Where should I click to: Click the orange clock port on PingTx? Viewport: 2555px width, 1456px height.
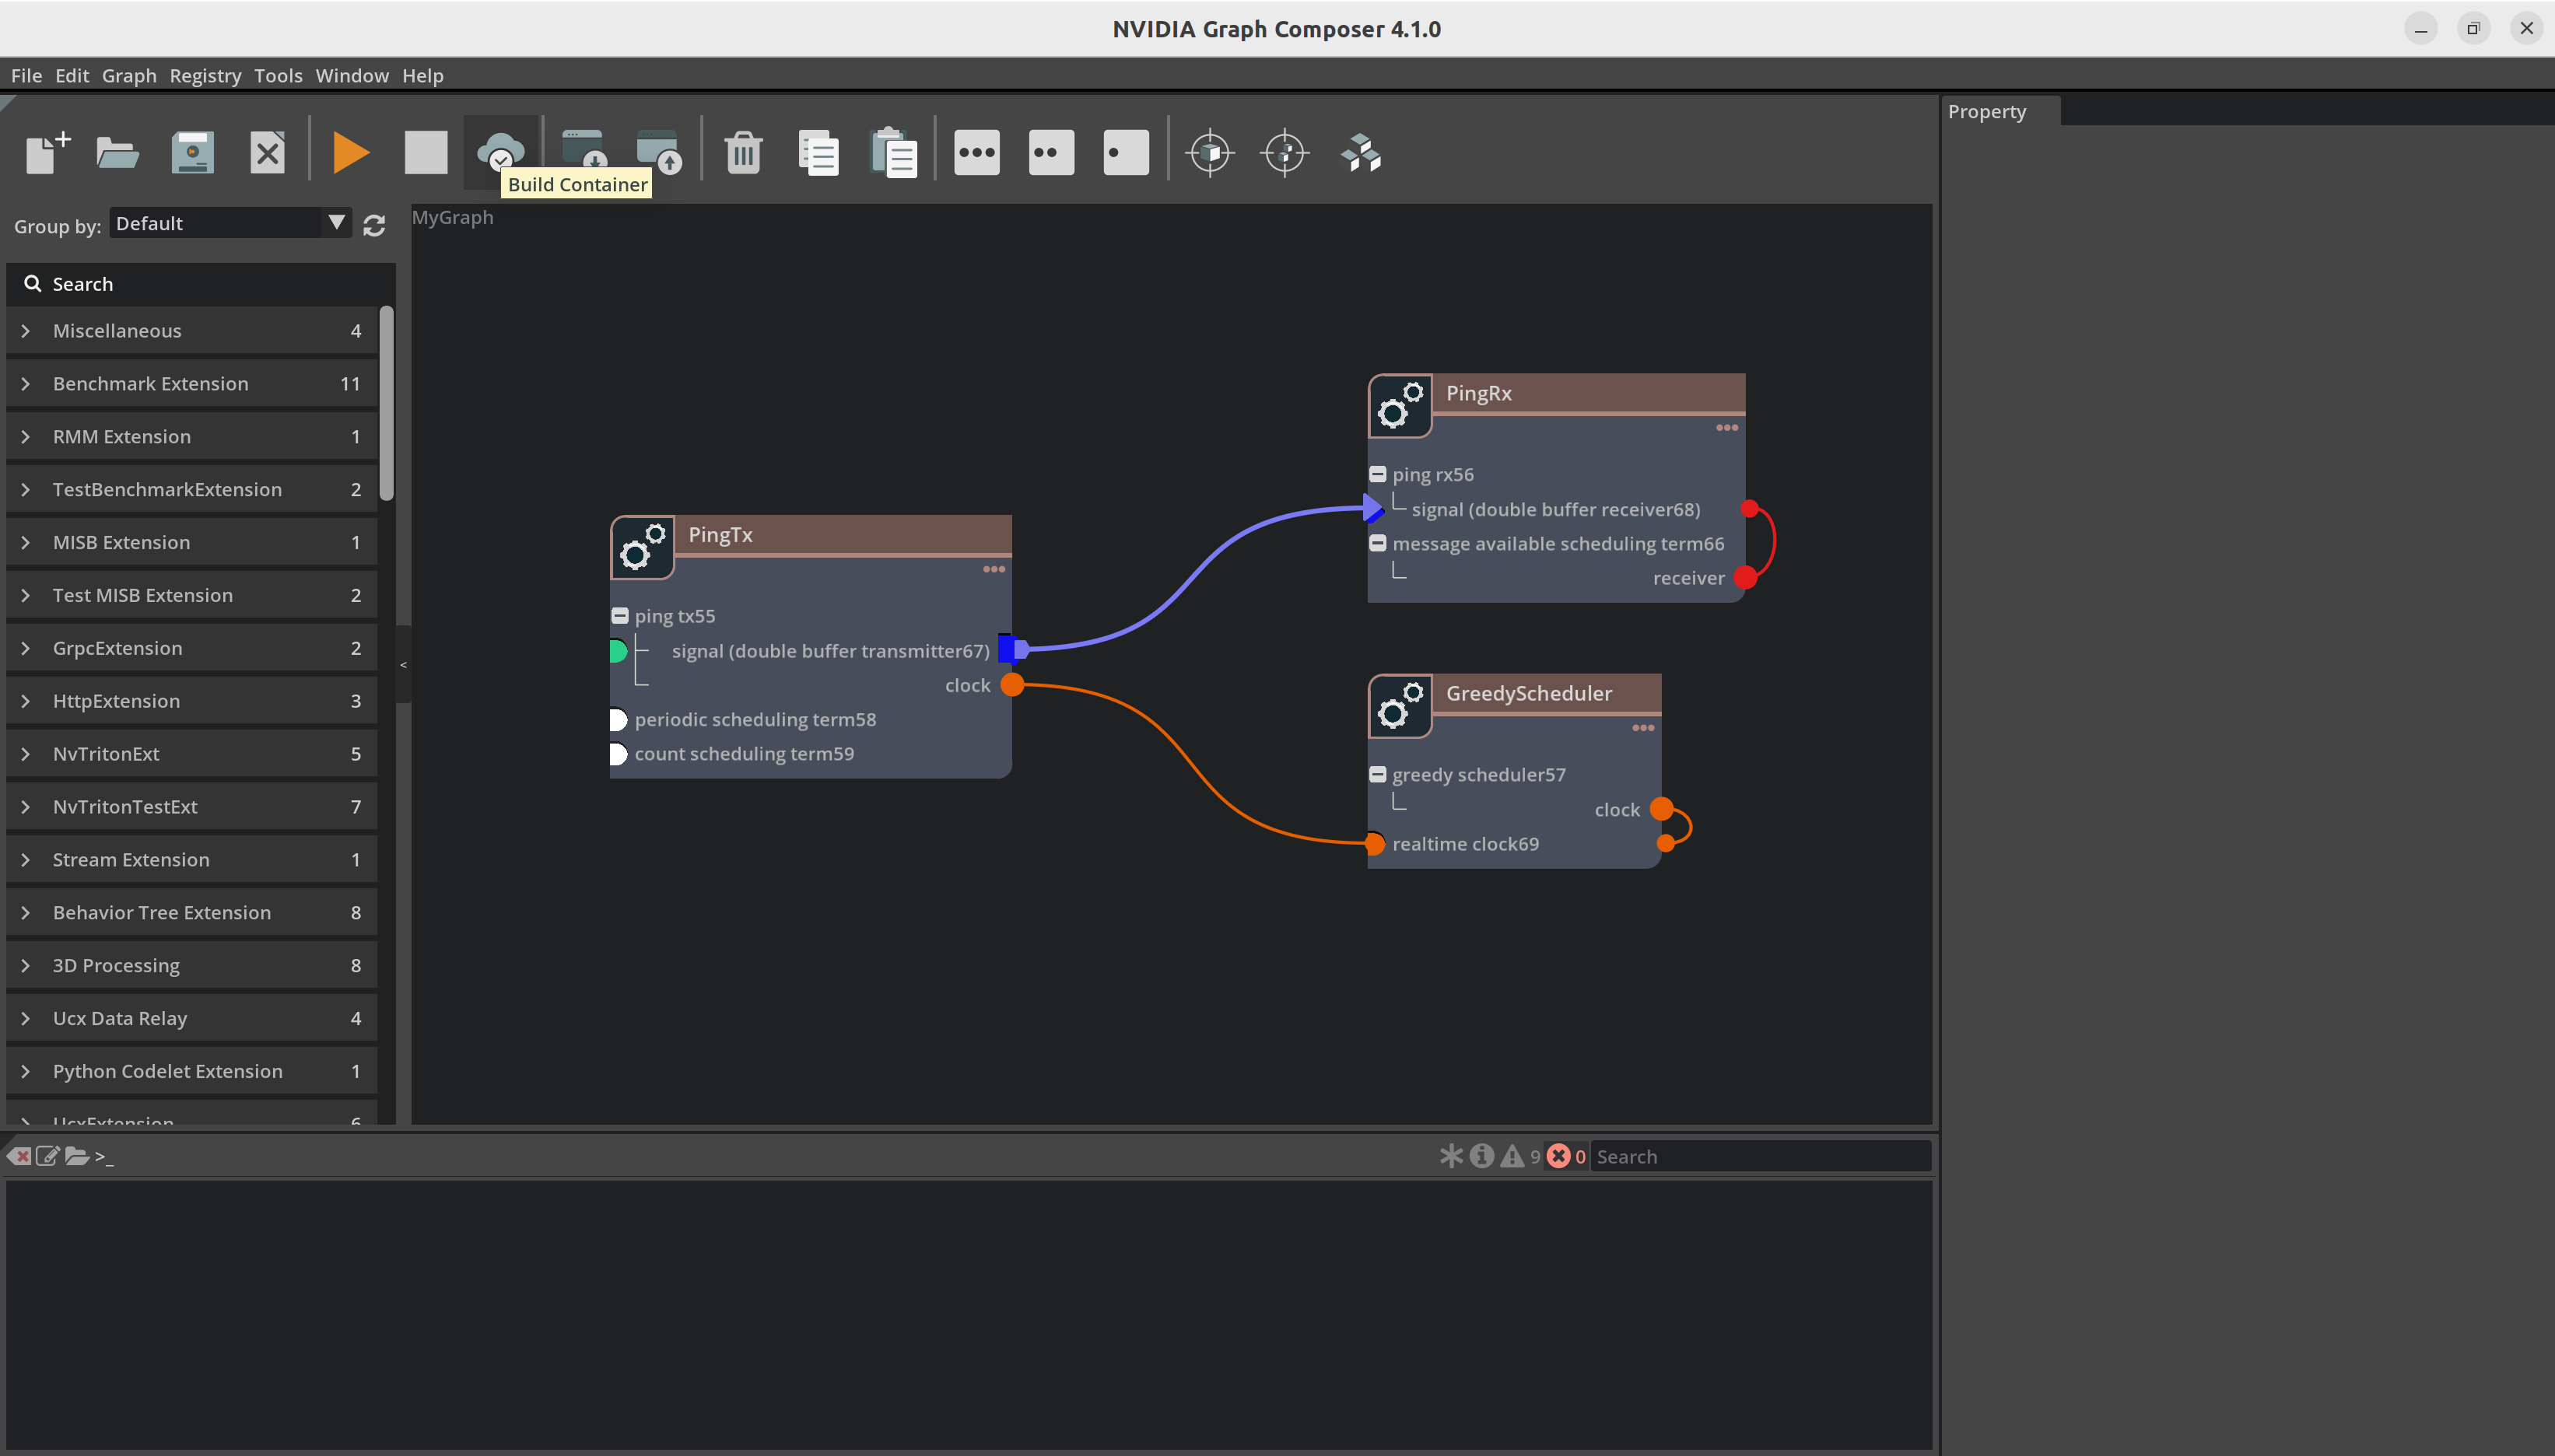tap(1012, 684)
